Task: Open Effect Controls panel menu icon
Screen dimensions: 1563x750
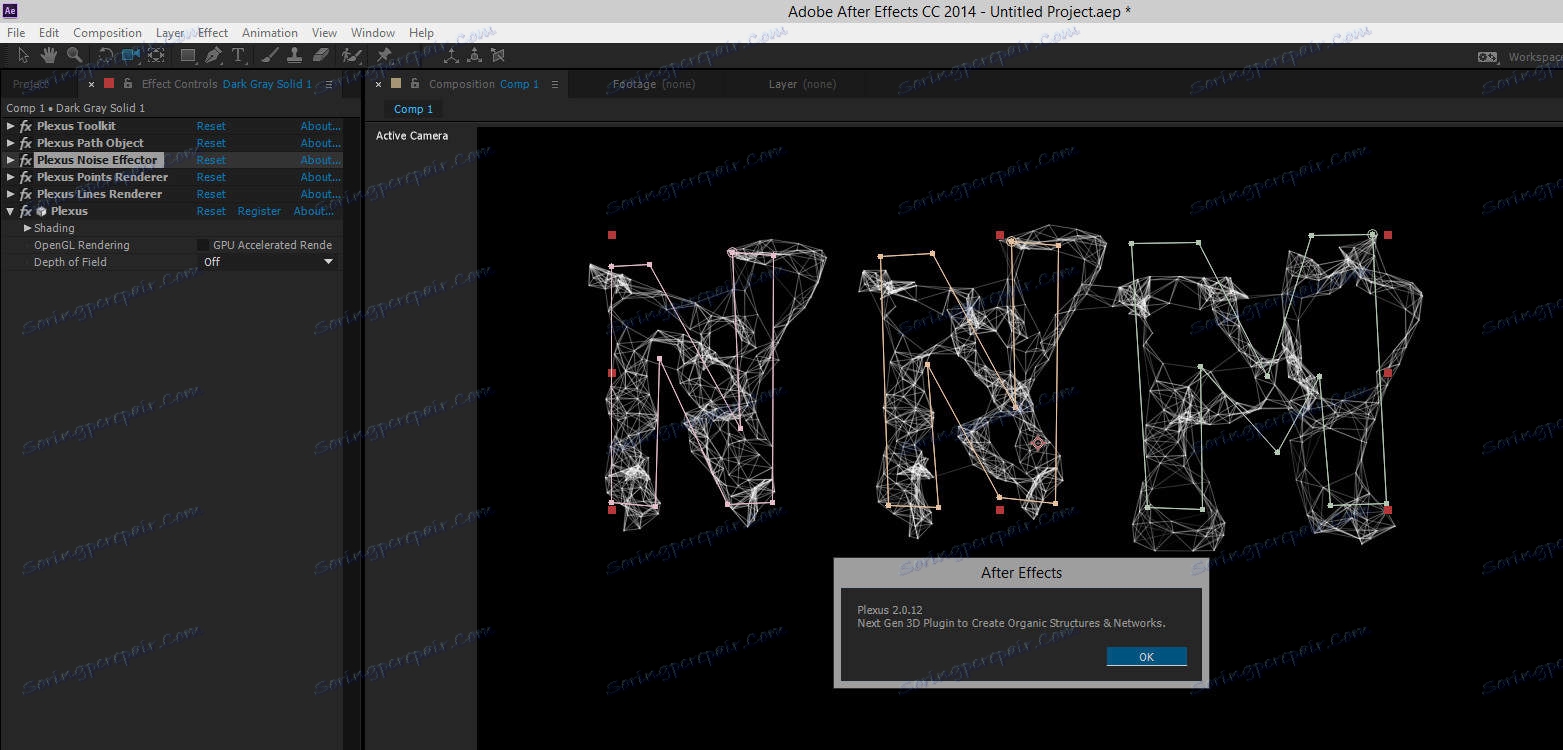Action: tap(329, 84)
